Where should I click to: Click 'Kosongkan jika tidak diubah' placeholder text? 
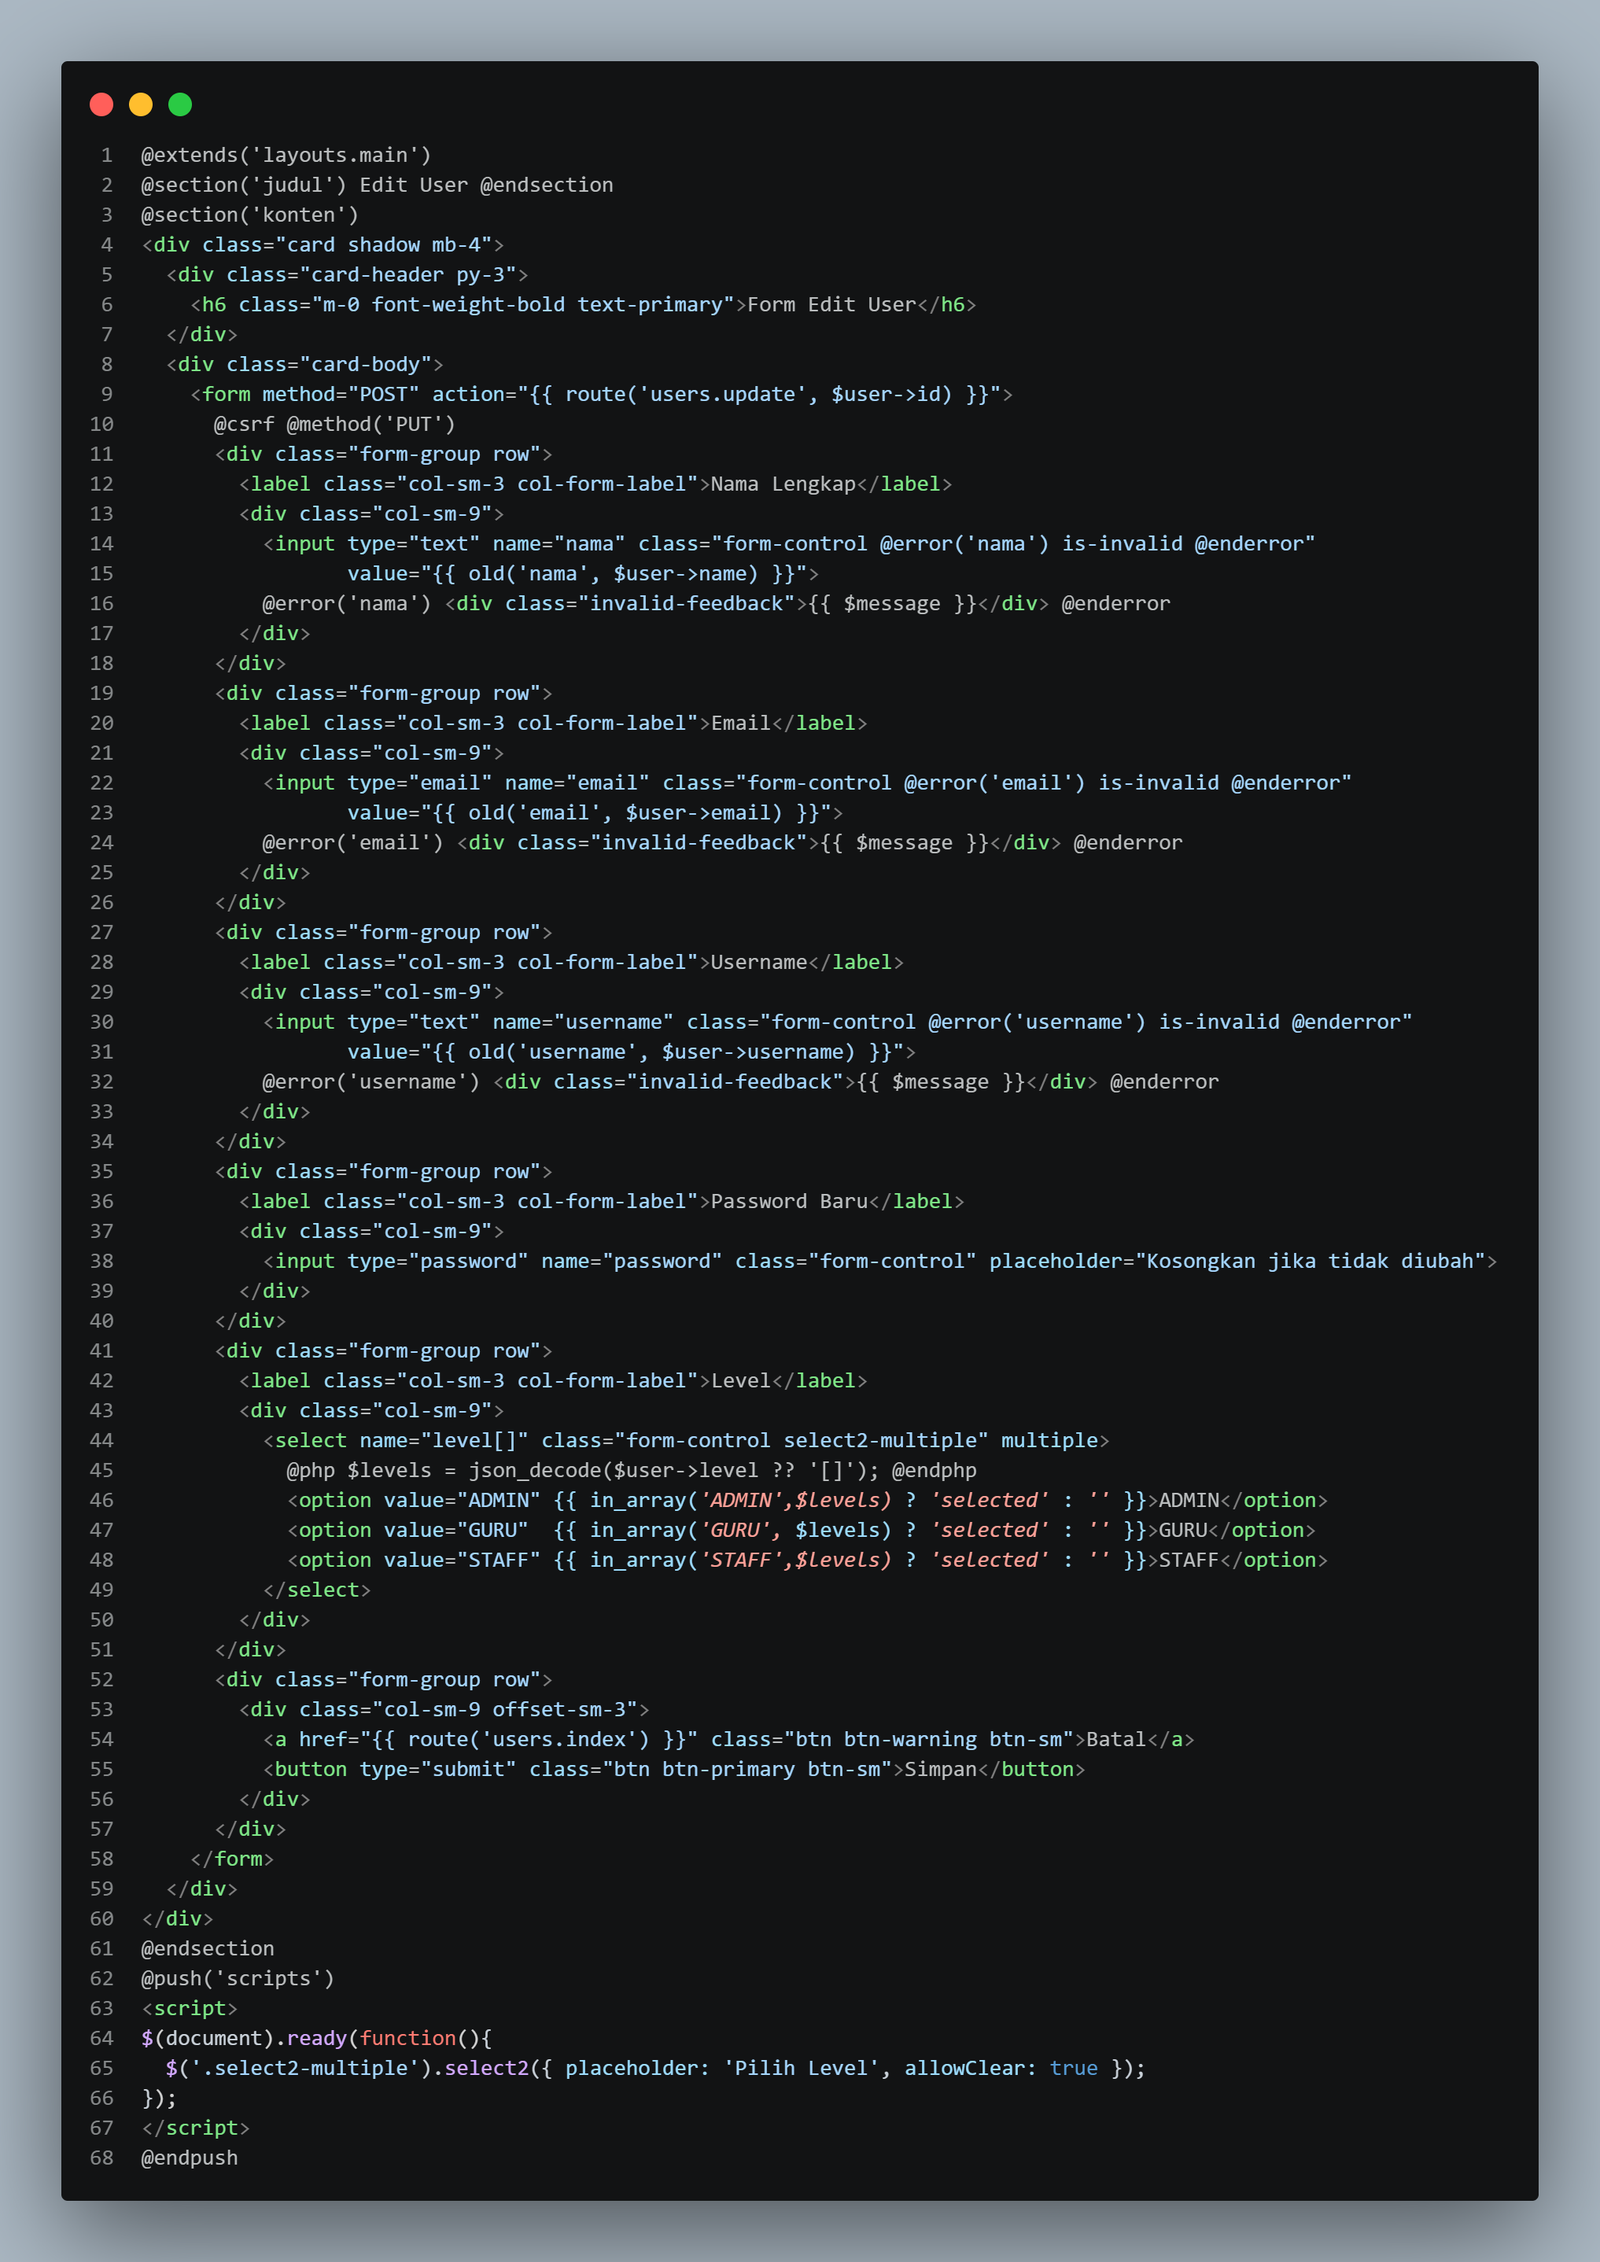pos(1310,1261)
